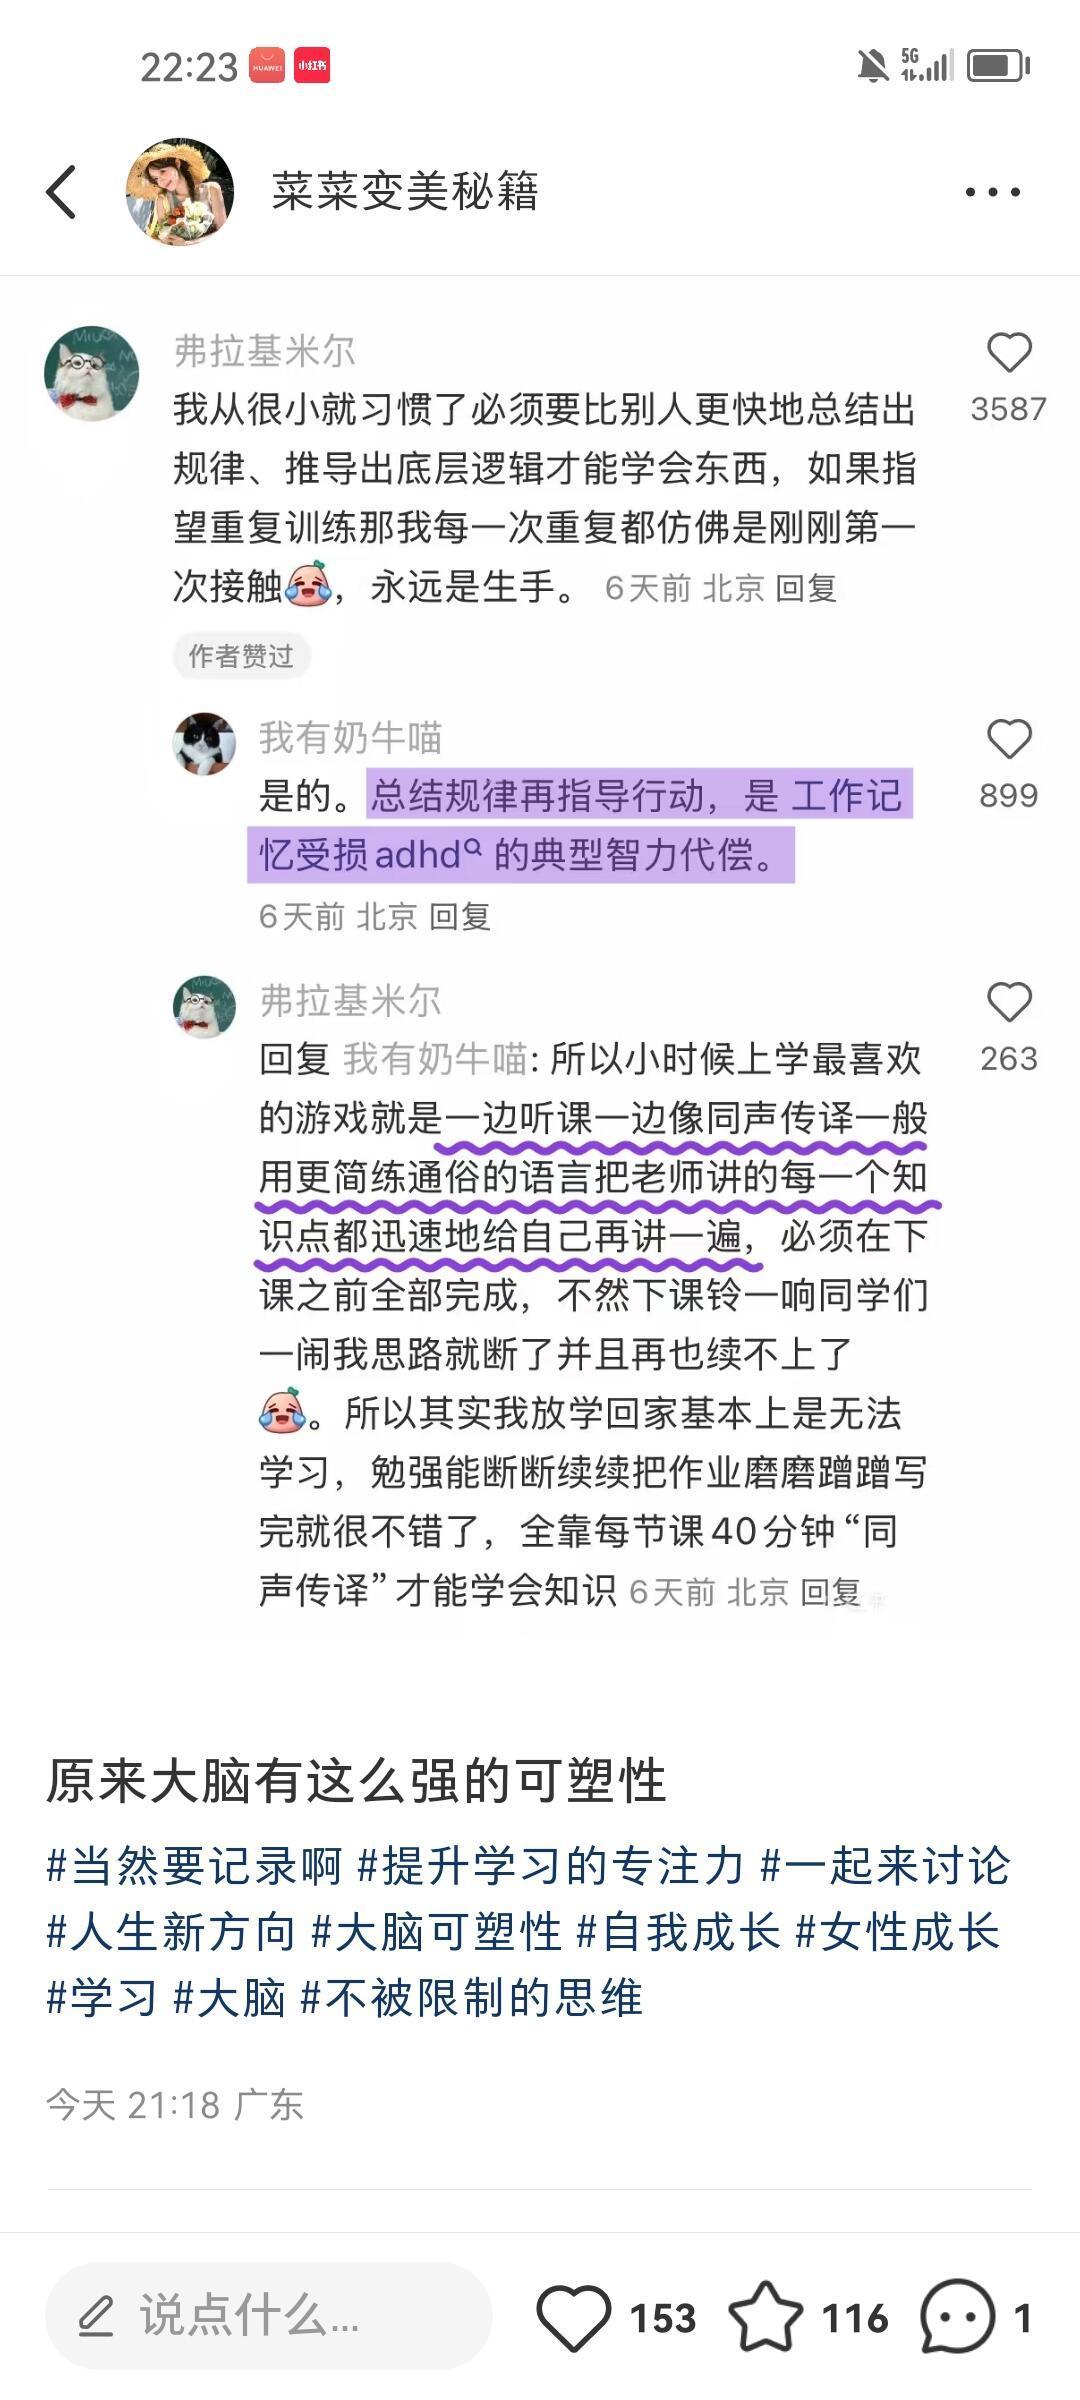
Task: Open comments via the speech bubble icon
Action: point(957,2316)
